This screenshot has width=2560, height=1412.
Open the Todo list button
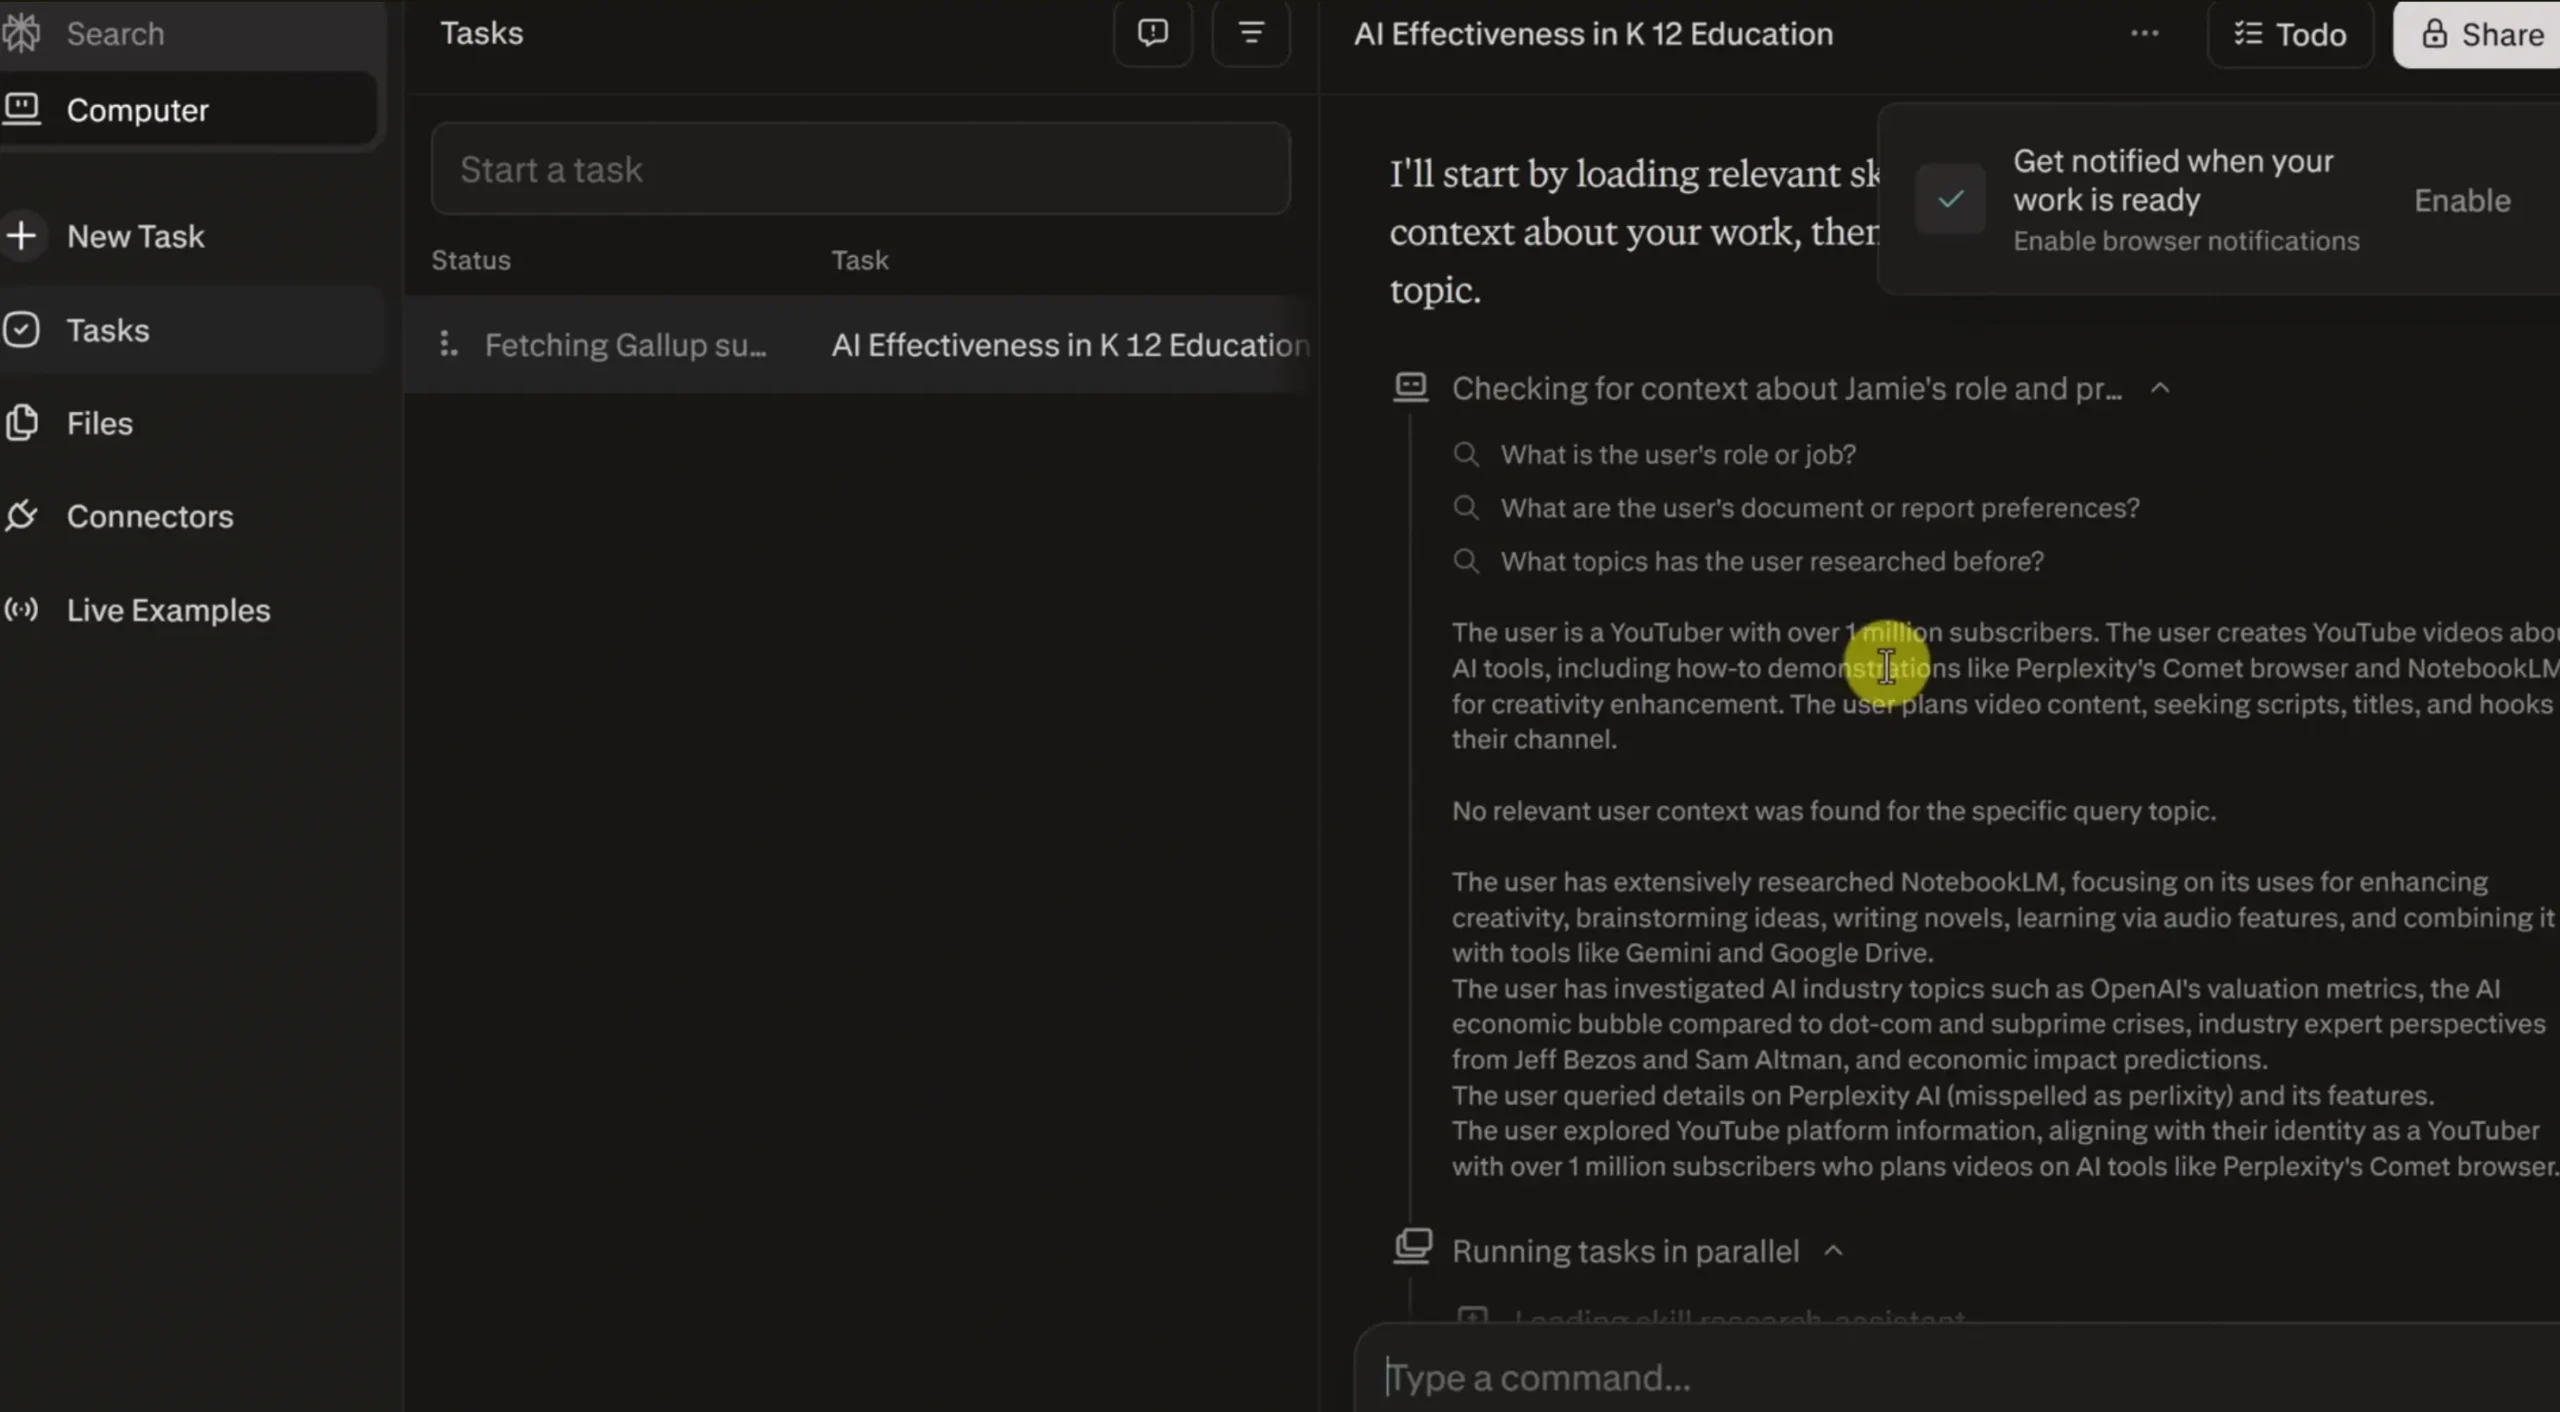[2290, 35]
